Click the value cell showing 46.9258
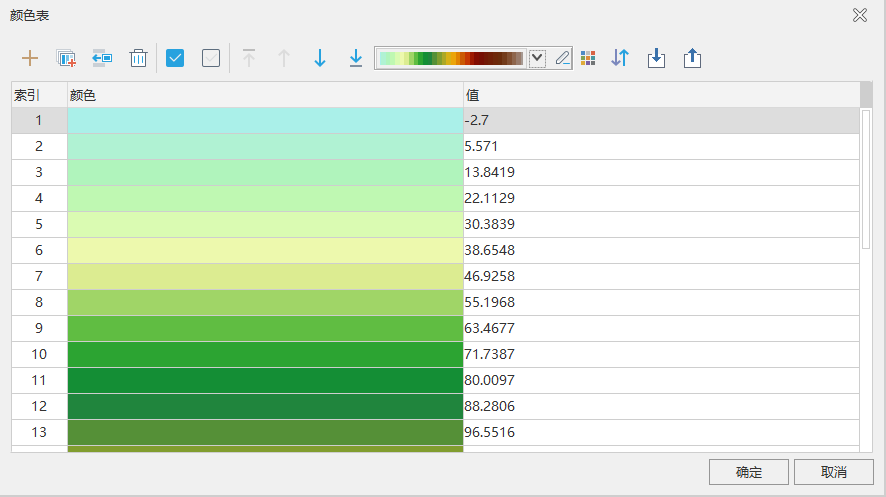The image size is (886, 497). pos(660,276)
